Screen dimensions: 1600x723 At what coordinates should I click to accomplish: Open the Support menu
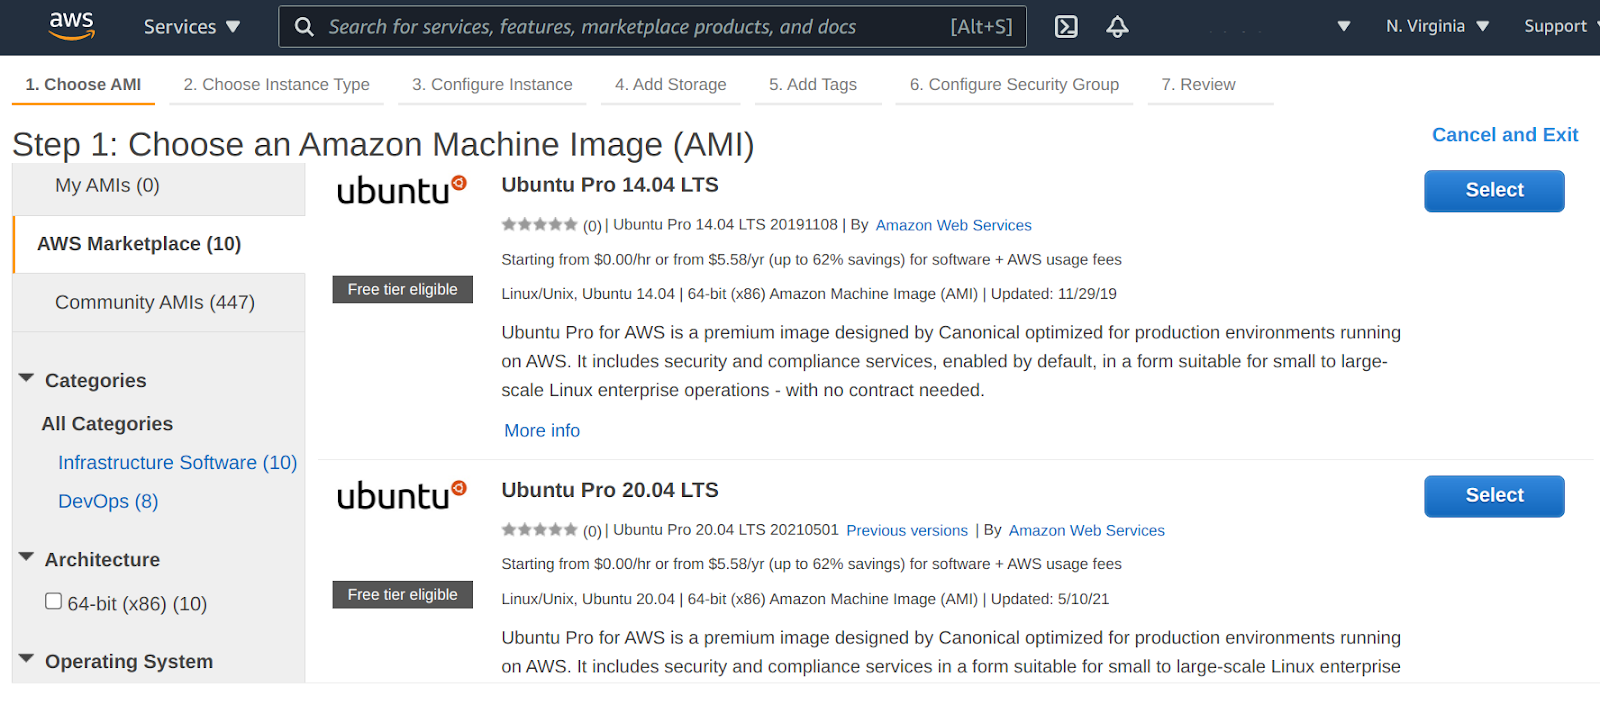[x=1559, y=26]
